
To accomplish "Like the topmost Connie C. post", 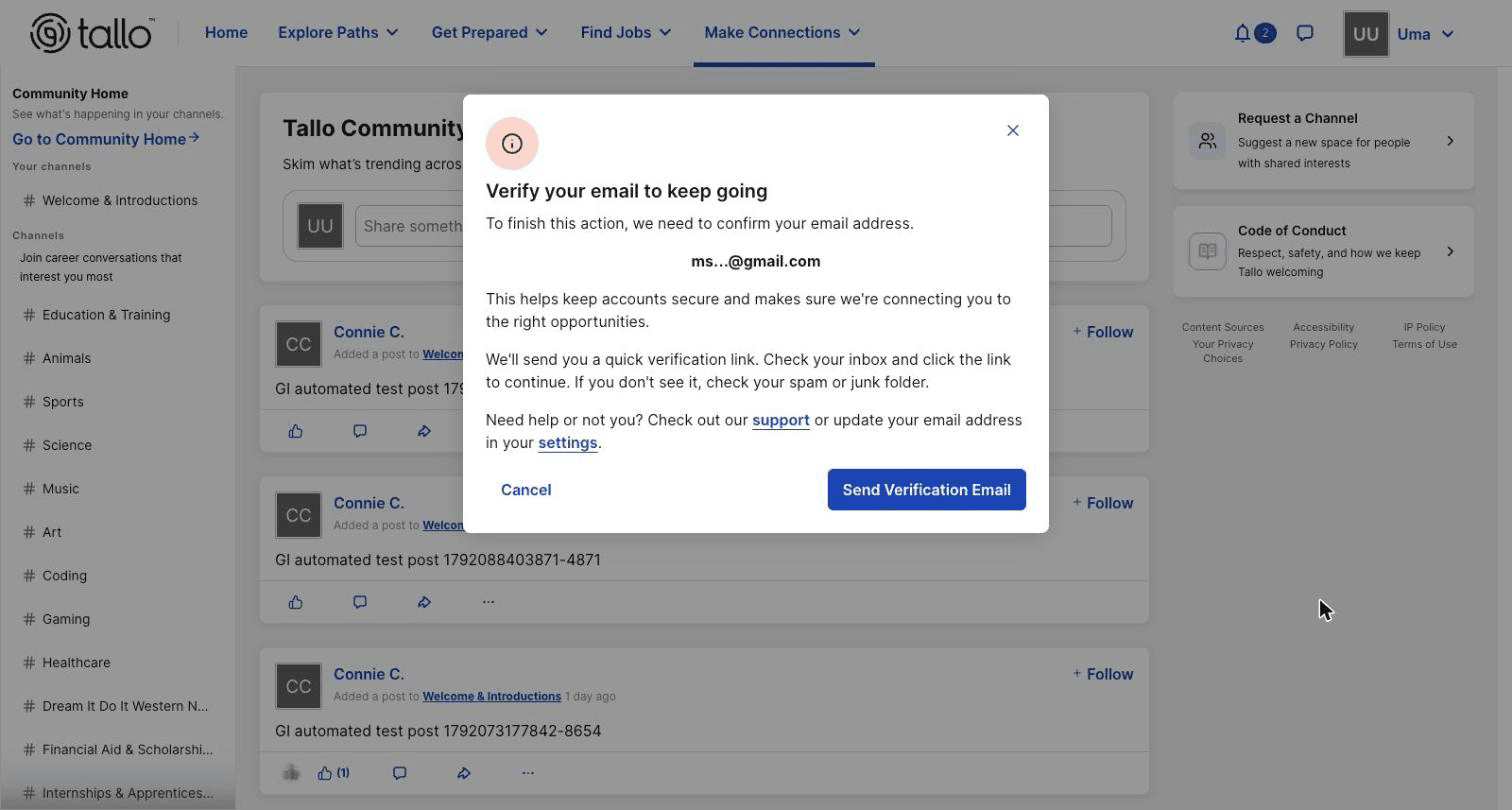I will coord(296,431).
